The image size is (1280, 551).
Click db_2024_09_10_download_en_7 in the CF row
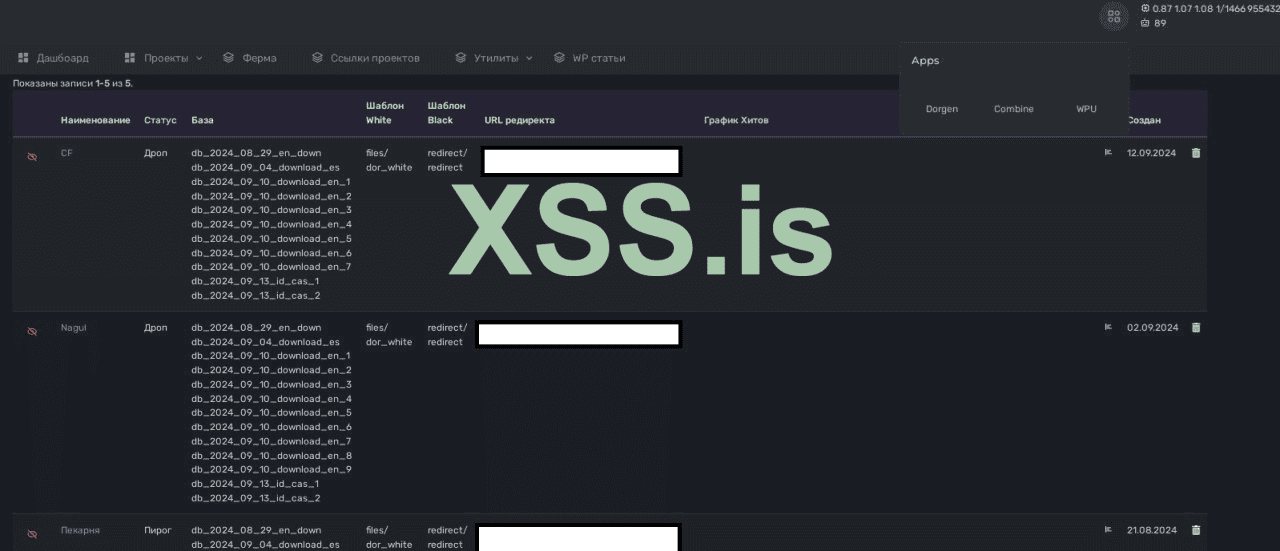point(271,267)
